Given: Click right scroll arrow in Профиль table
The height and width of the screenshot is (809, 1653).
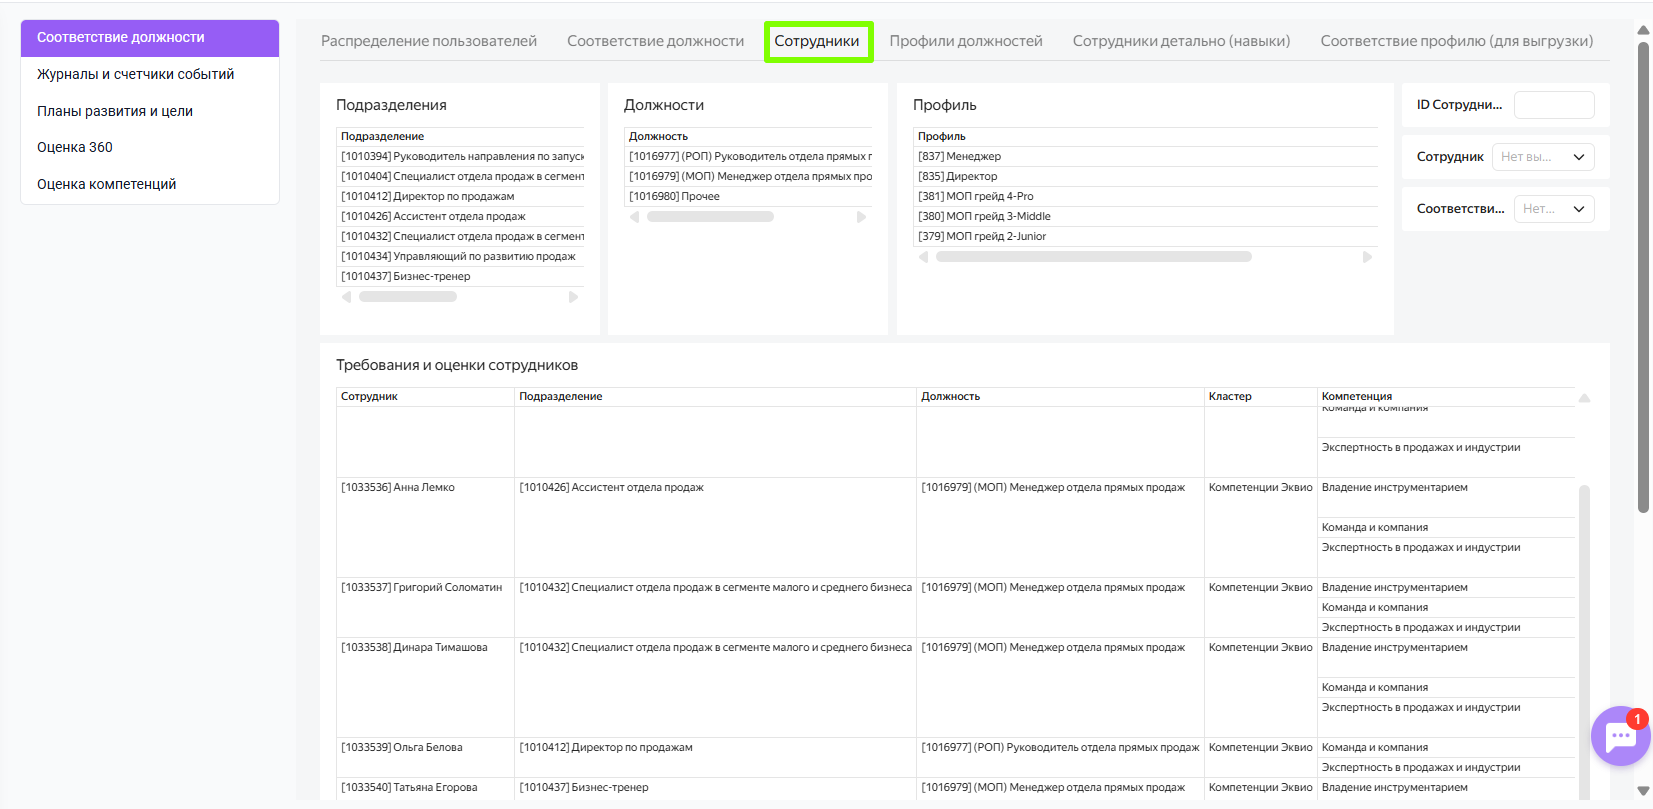Looking at the screenshot, I should tap(1367, 257).
